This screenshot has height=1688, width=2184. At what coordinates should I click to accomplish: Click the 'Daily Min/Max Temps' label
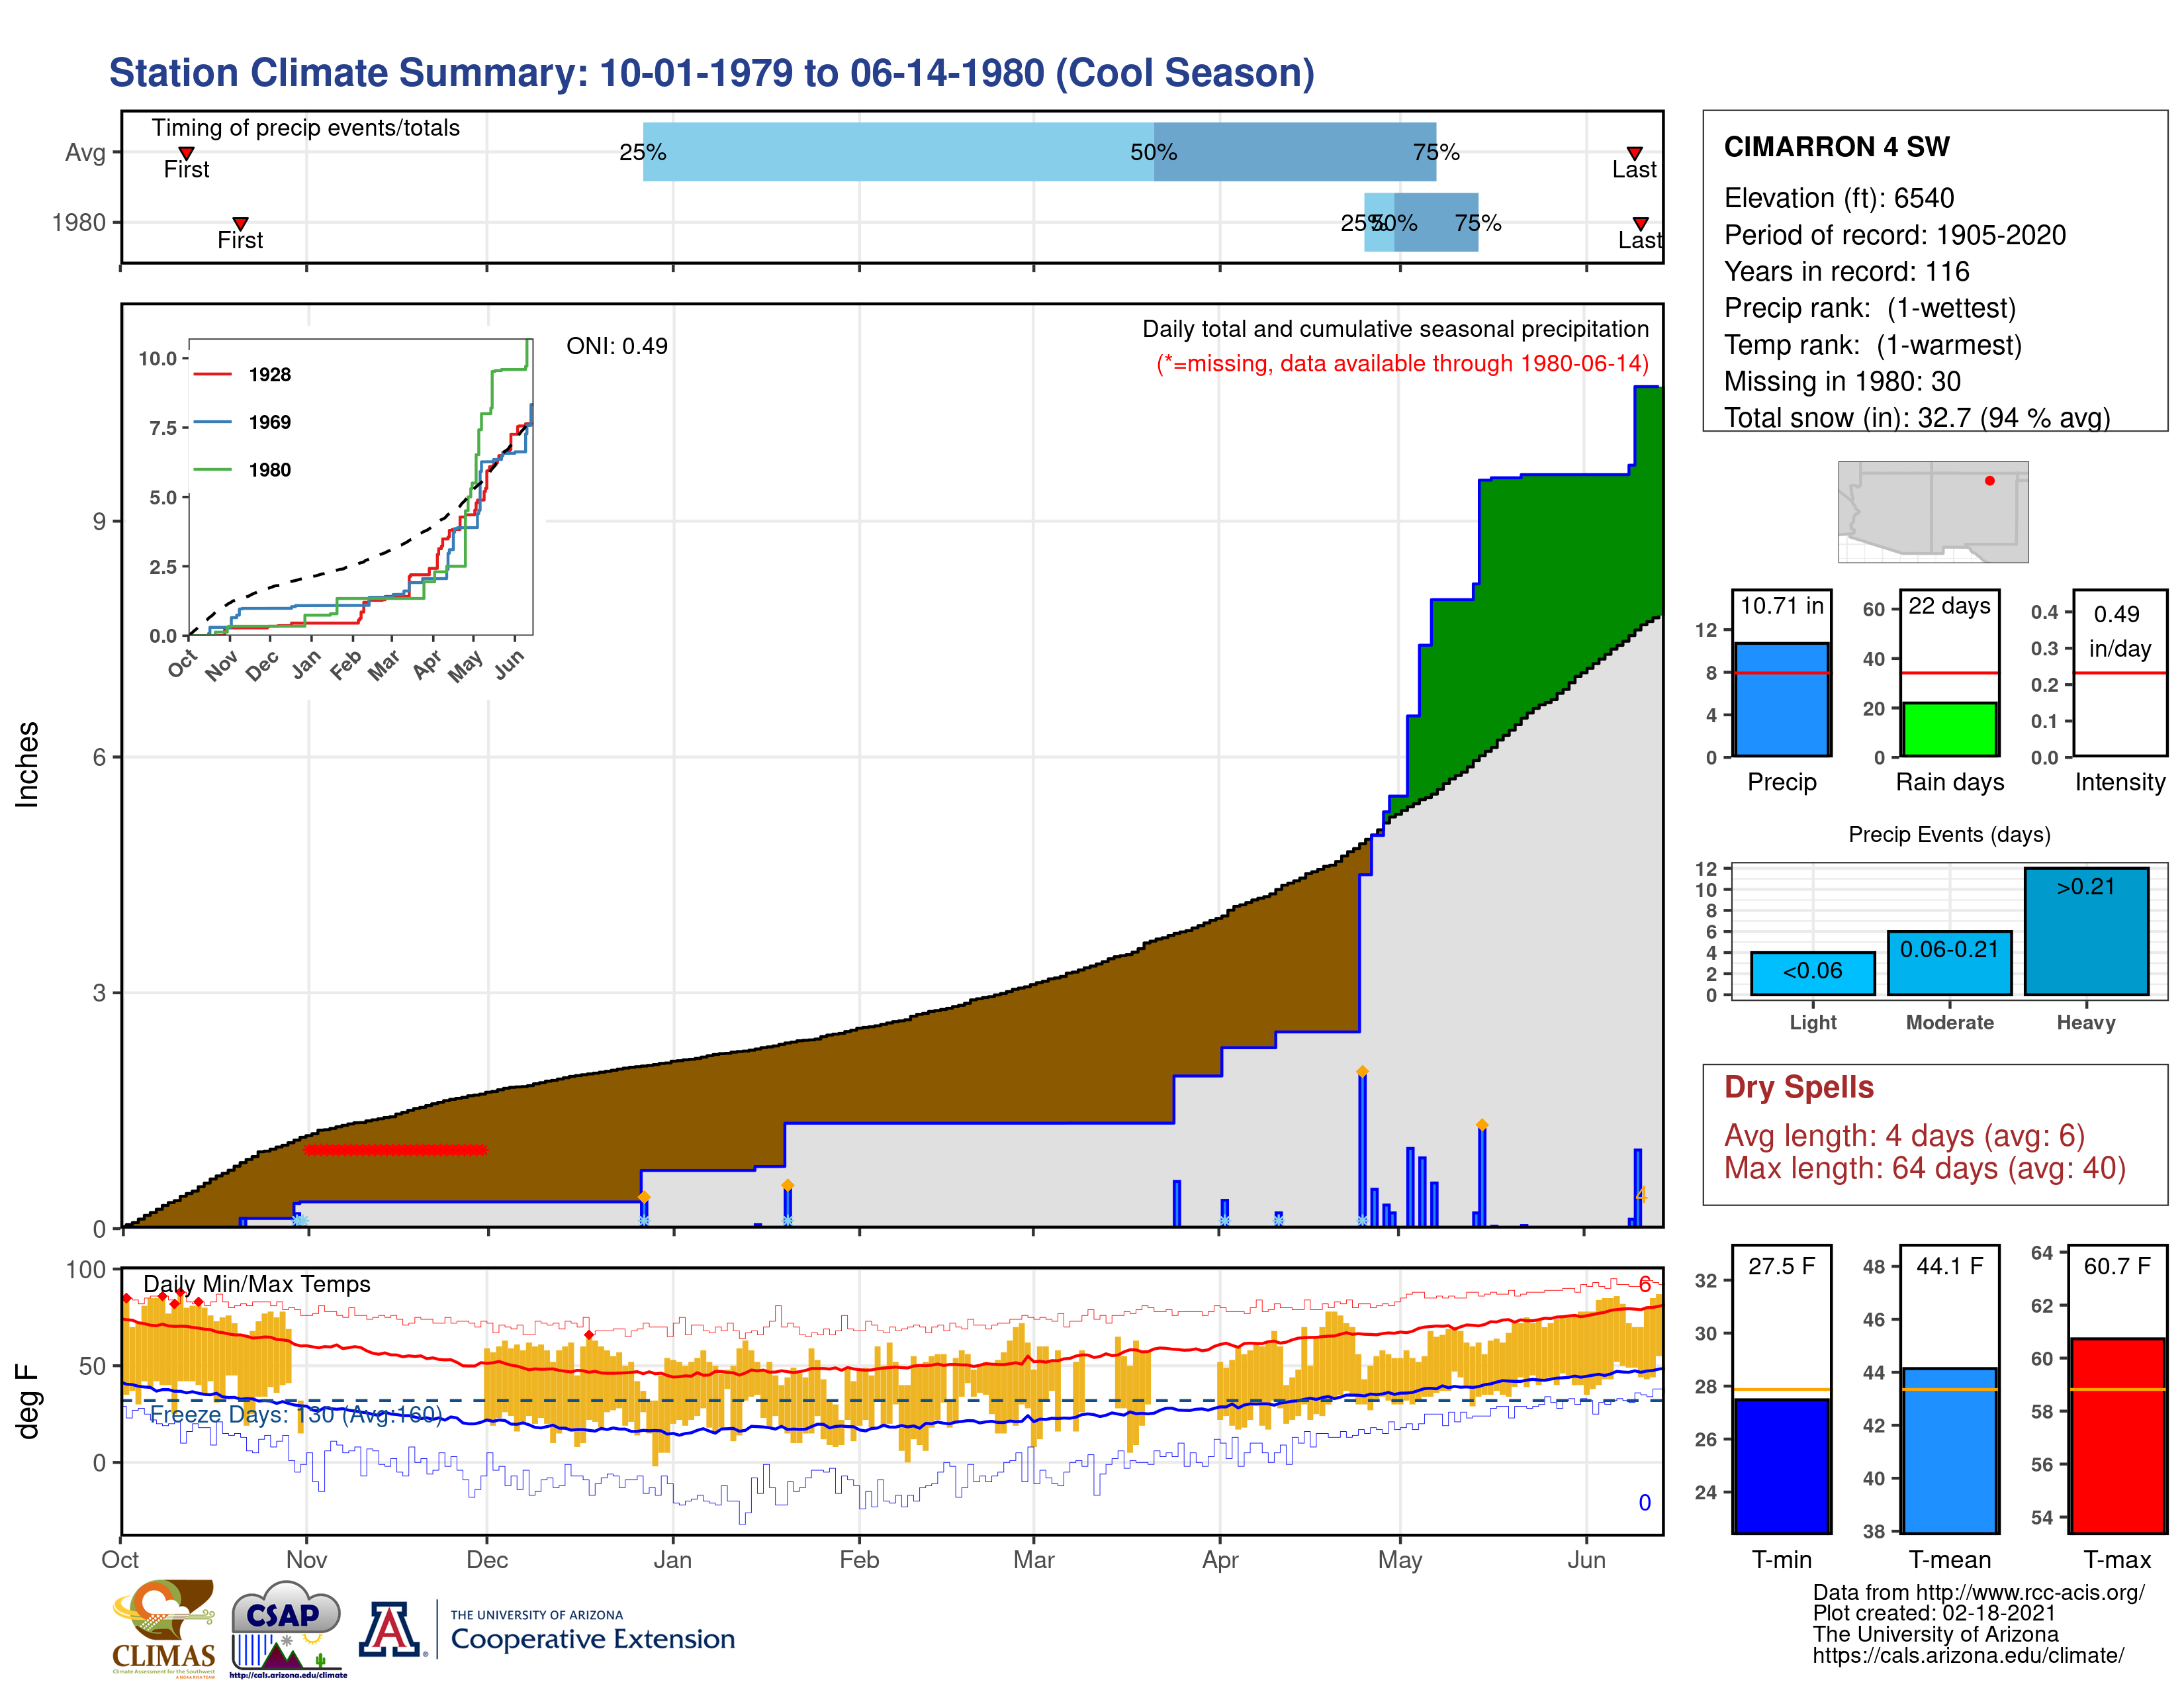(256, 1284)
